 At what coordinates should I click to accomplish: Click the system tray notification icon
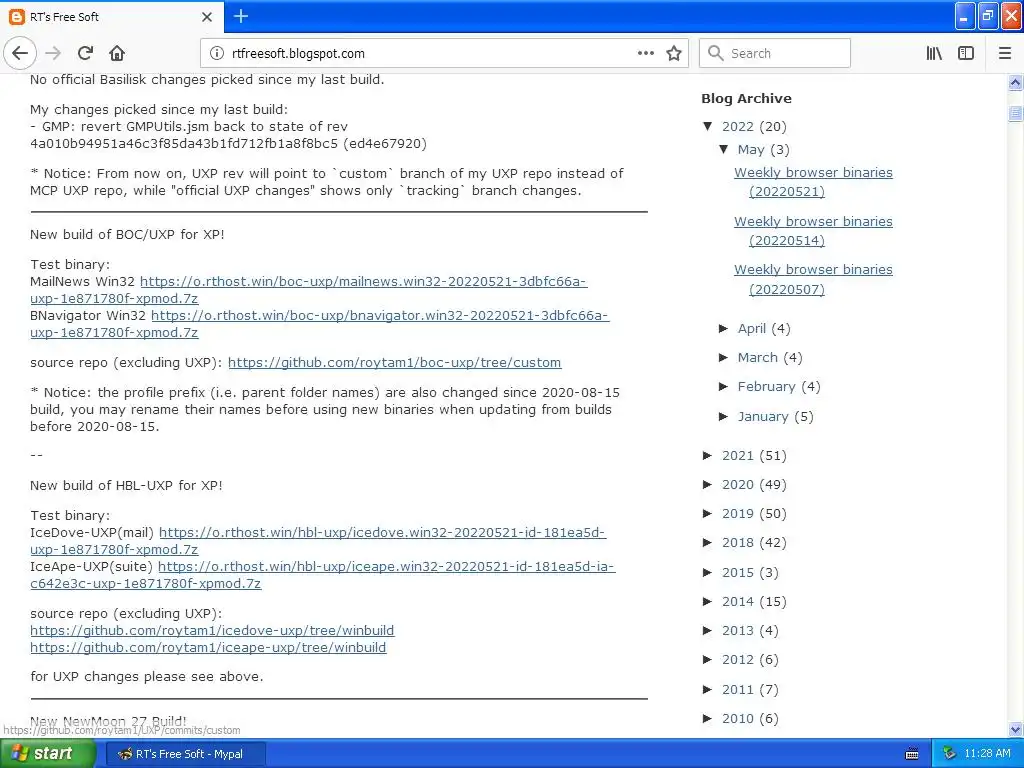coord(950,754)
